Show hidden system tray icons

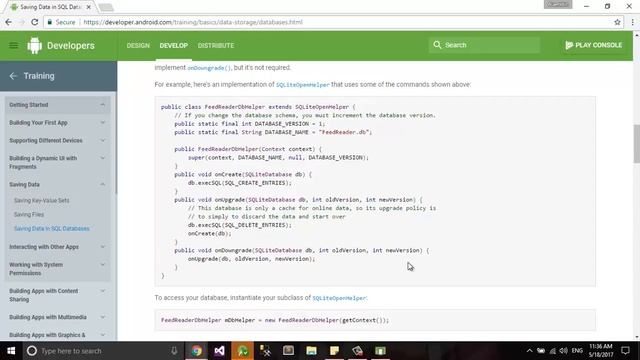(x=529, y=351)
